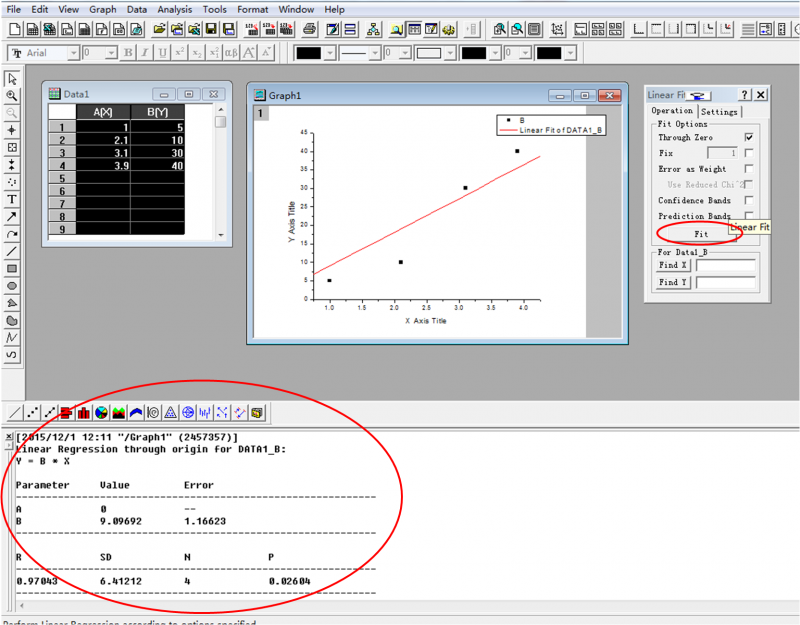The image size is (800, 625).
Task: Open the Analysis menu
Action: coord(174,9)
